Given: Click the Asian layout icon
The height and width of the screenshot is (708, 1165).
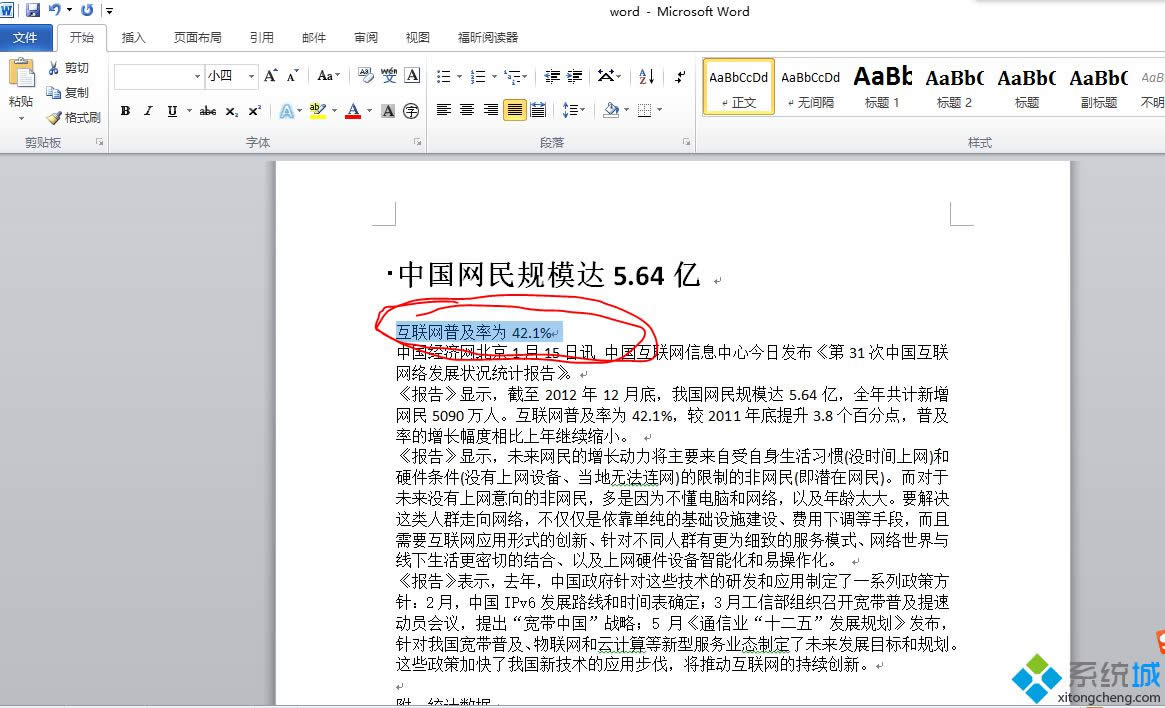Looking at the screenshot, I should [x=606, y=76].
